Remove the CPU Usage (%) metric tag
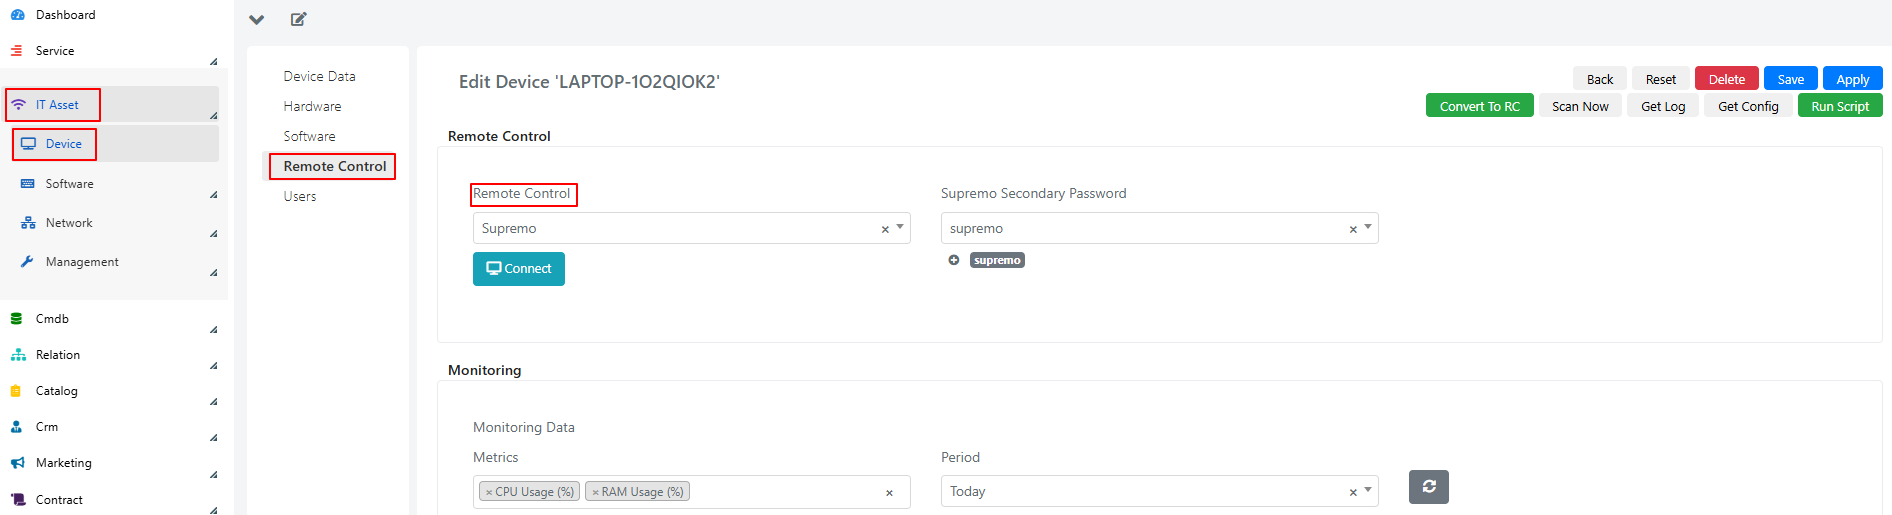 [x=489, y=492]
